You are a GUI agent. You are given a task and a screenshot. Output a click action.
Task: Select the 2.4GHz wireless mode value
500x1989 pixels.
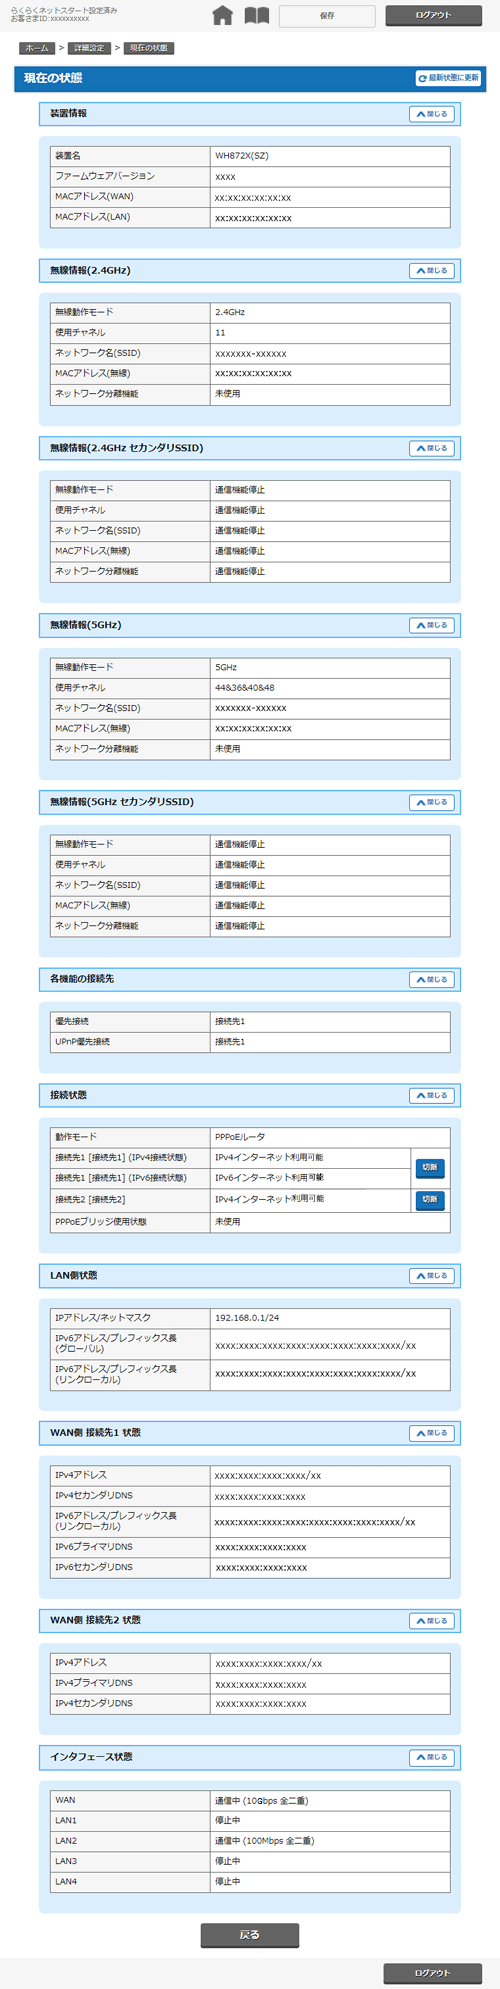(230, 312)
